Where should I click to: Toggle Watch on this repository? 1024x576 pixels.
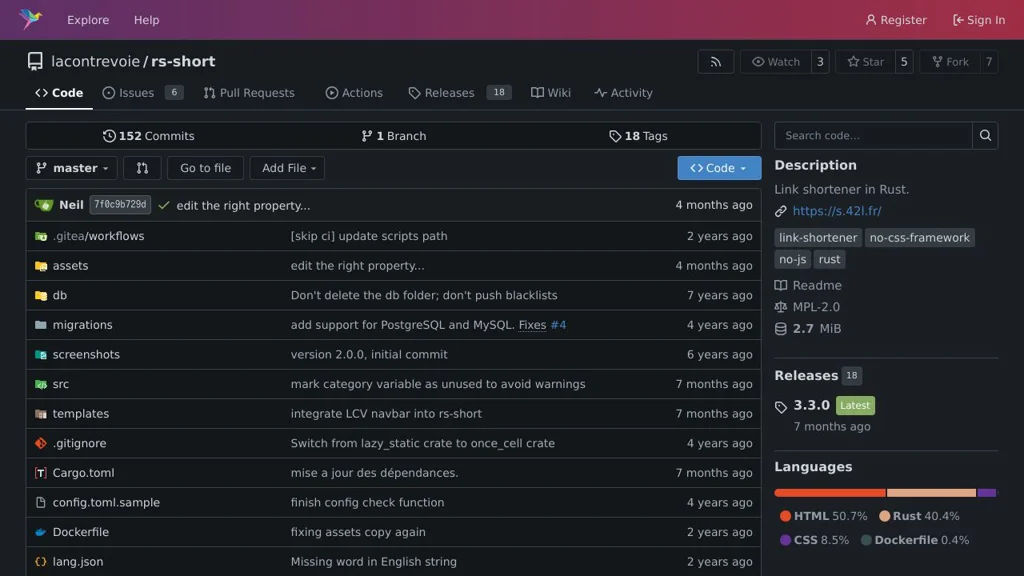click(776, 62)
